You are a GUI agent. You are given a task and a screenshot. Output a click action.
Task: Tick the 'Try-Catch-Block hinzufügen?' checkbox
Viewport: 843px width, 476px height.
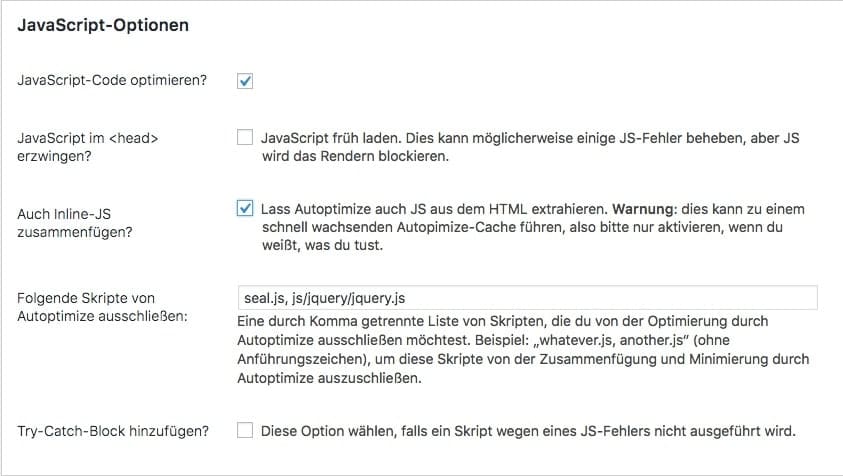[x=245, y=431]
